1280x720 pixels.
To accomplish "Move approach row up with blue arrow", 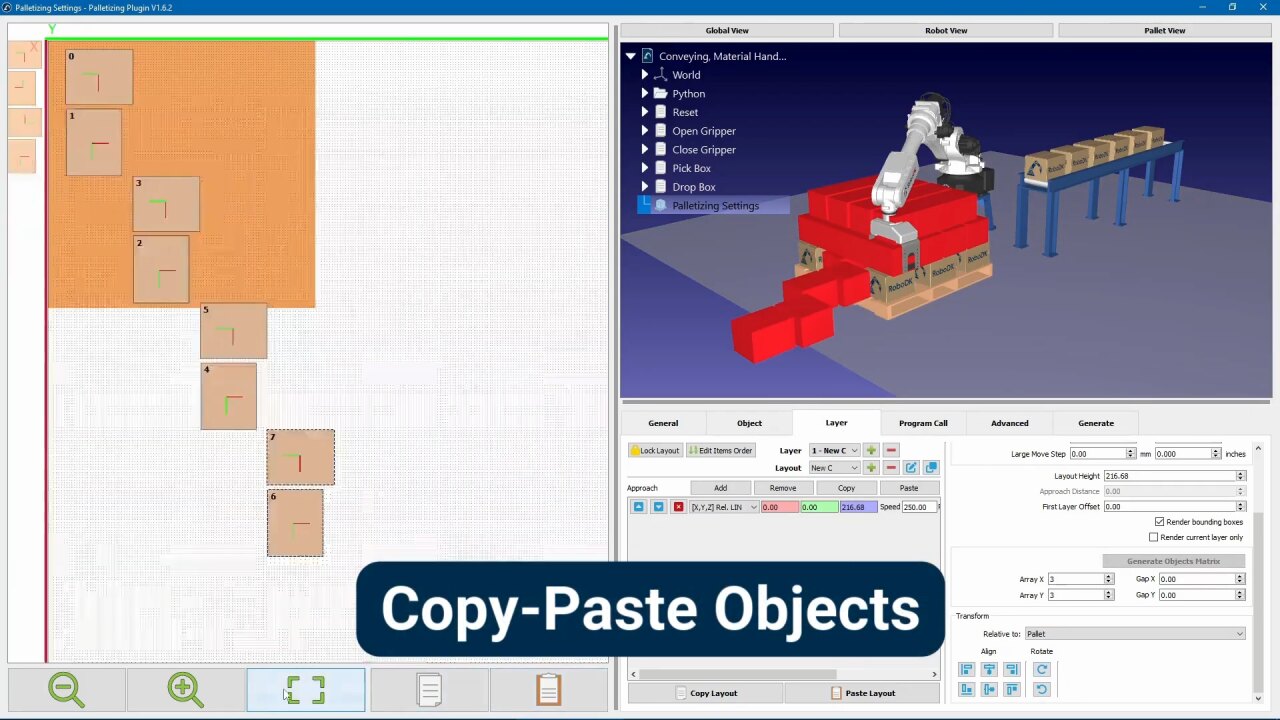I will pyautogui.click(x=638, y=507).
